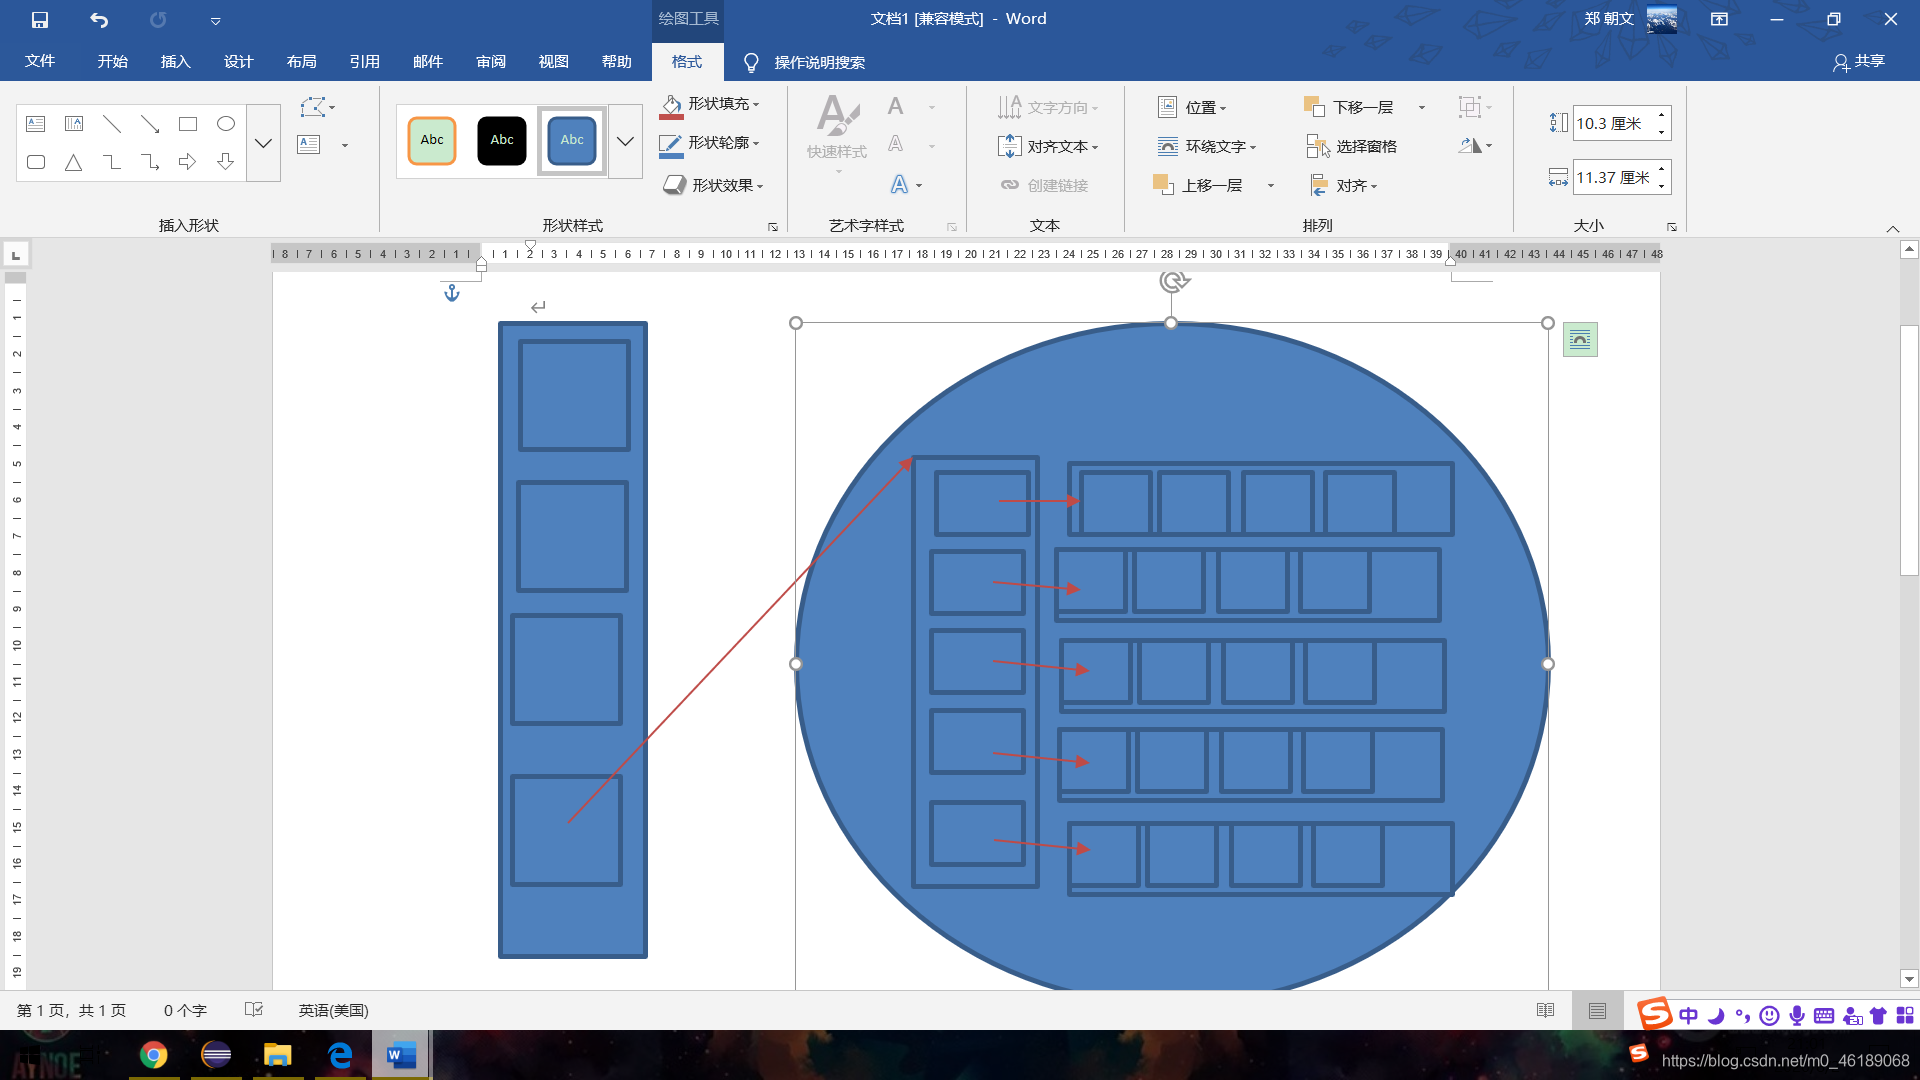Select the triangle shape
The image size is (1920, 1080).
pos(74,162)
